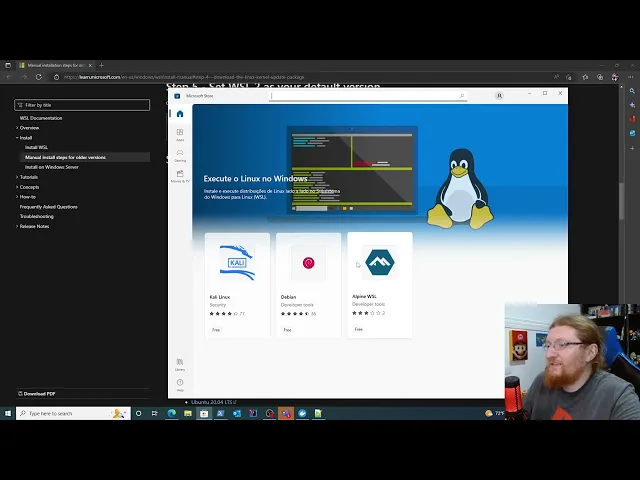Open Task View on taskbar
640x480 pixels.
[155, 413]
